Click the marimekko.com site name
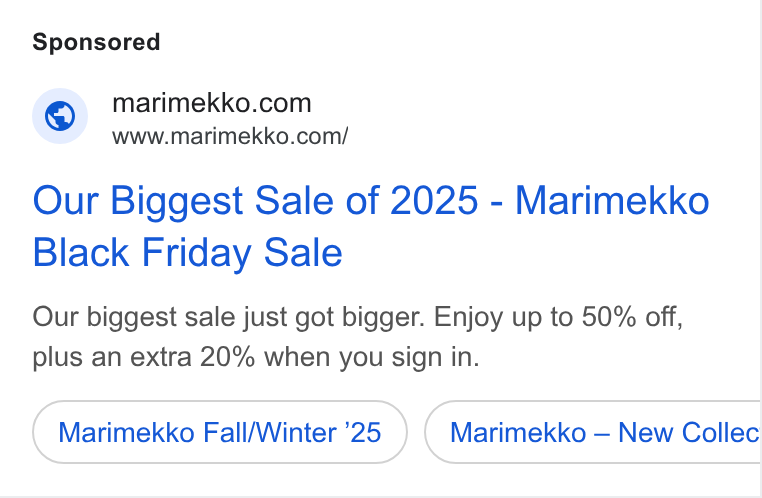 211,103
